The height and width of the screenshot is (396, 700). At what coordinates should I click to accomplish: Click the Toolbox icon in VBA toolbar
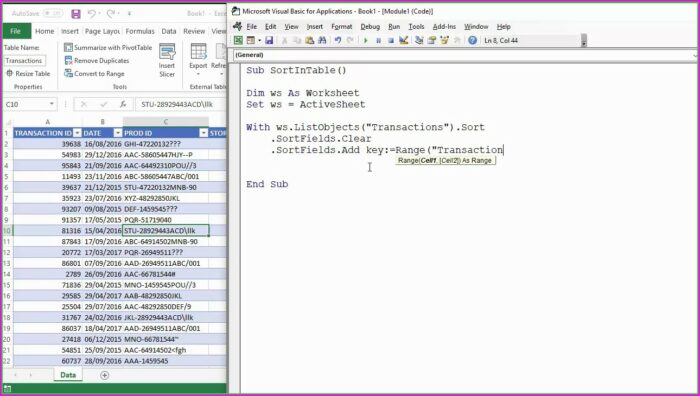click(457, 41)
